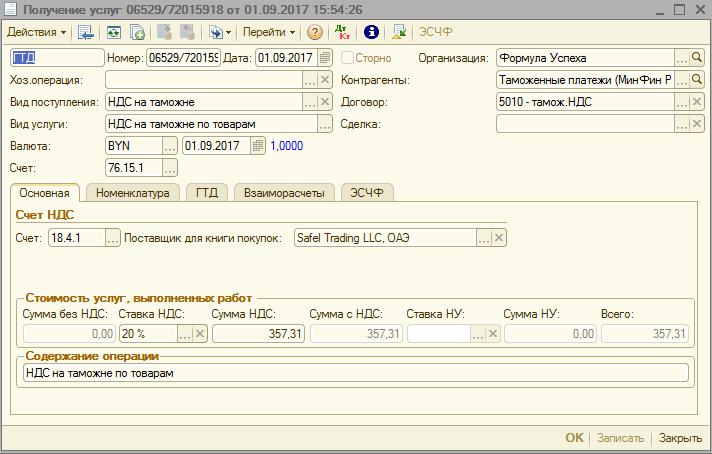Viewport: 712px width, 454px height.
Task: Clear the Вид поступления field with X
Action: point(324,102)
